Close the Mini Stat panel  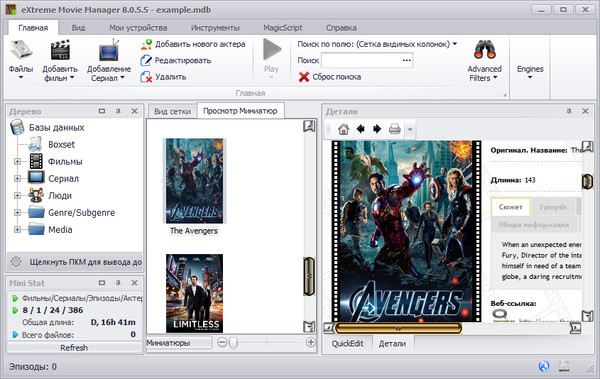pyautogui.click(x=134, y=283)
